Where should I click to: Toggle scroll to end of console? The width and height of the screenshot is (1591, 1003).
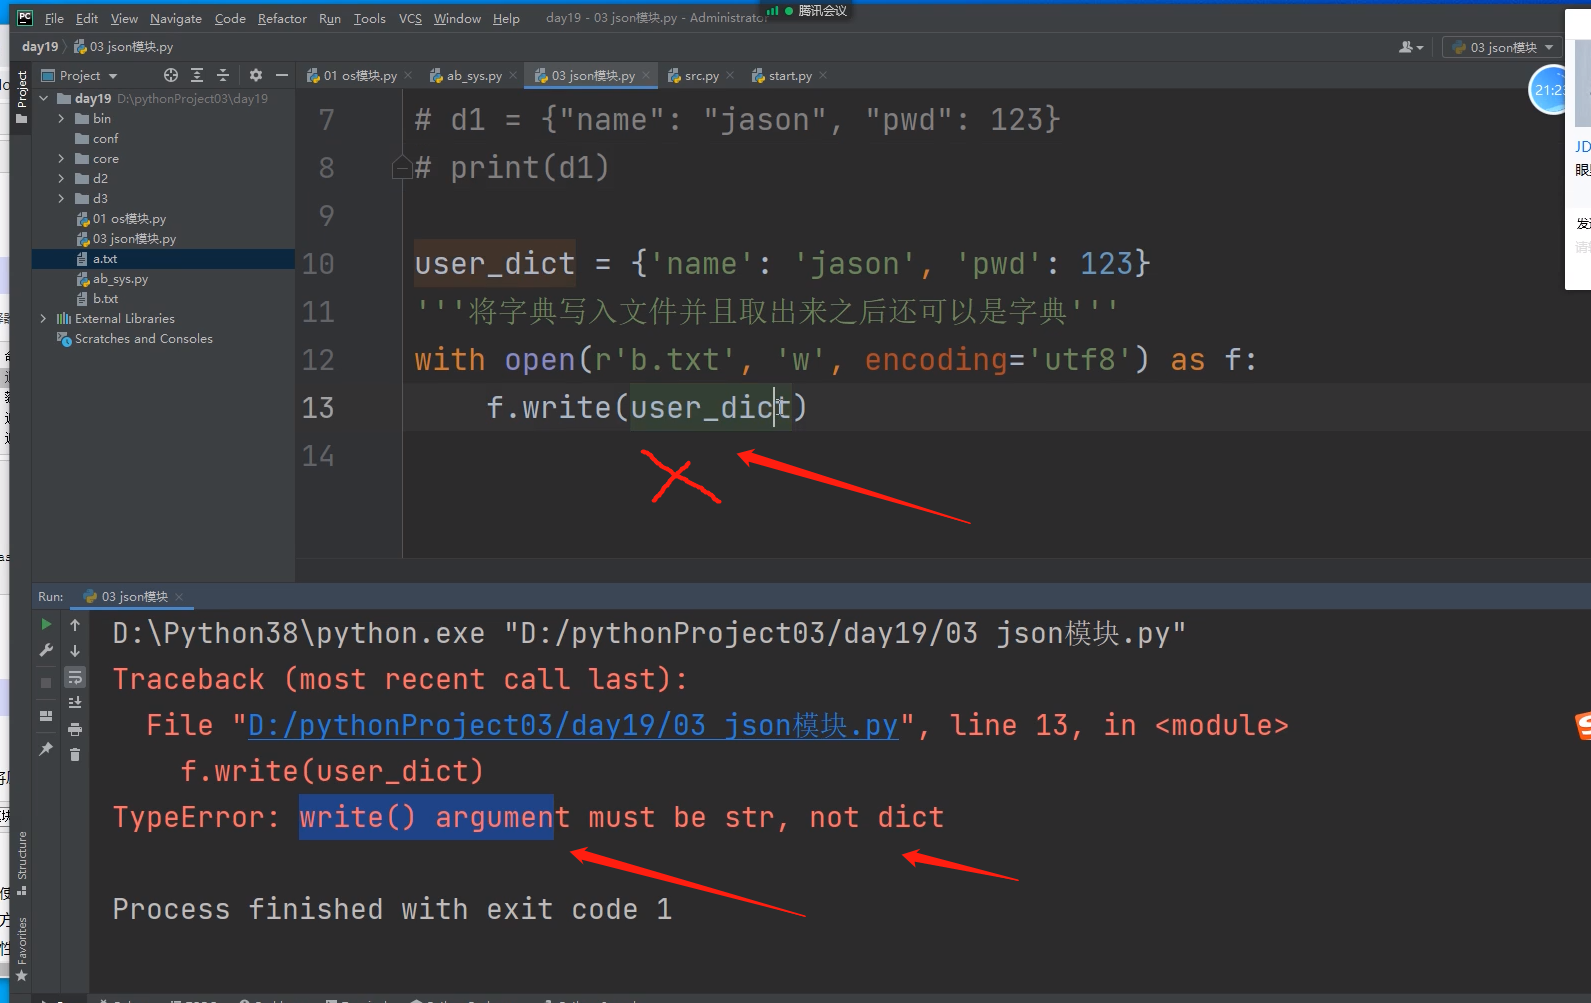click(75, 703)
